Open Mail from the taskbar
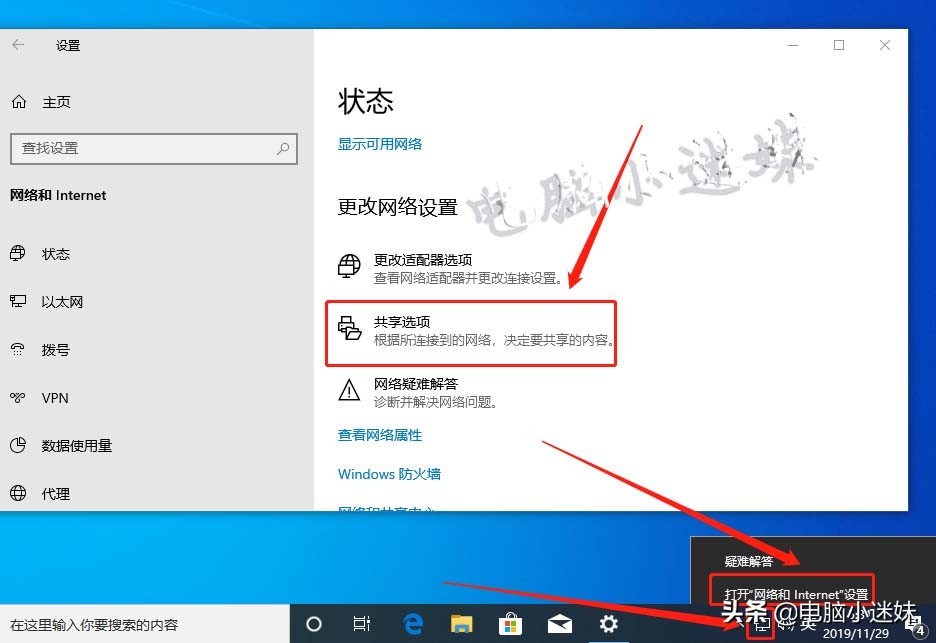Image resolution: width=936 pixels, height=643 pixels. coord(559,624)
